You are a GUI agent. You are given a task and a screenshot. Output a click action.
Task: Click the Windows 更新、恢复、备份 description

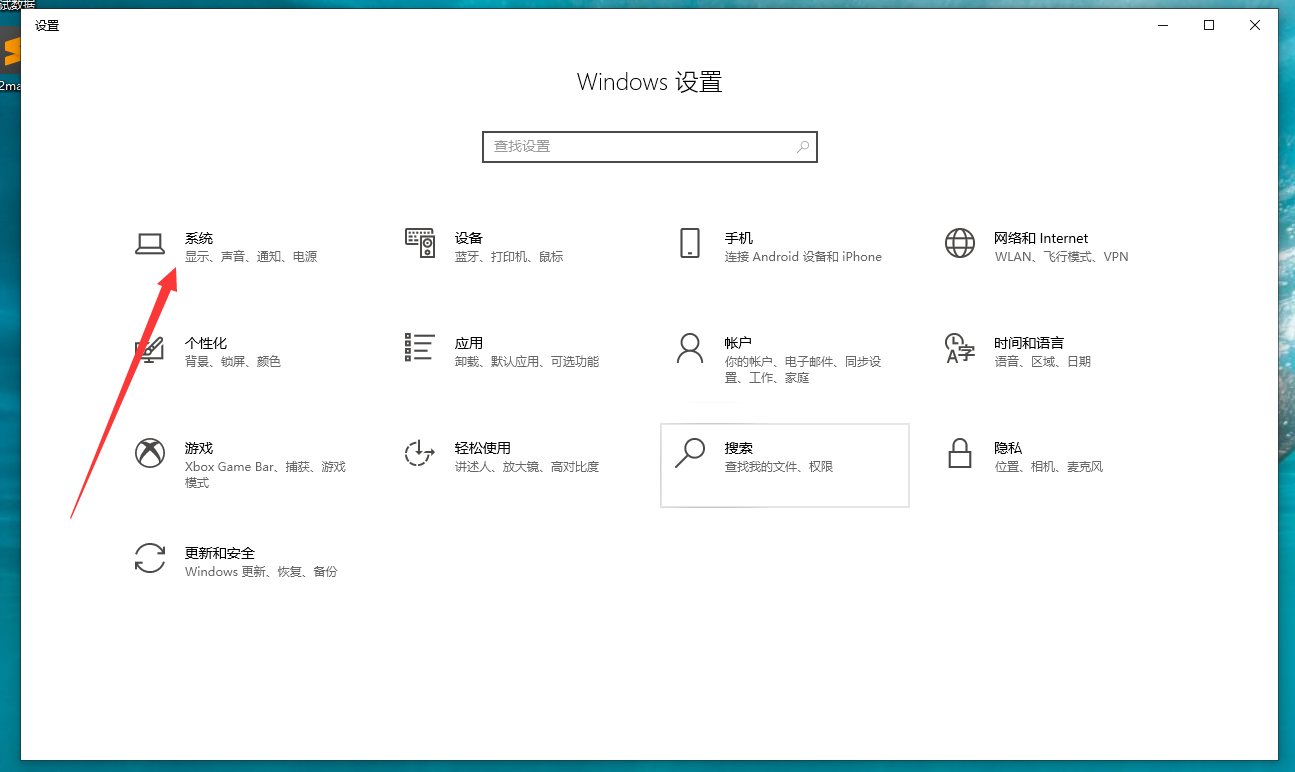(x=261, y=572)
